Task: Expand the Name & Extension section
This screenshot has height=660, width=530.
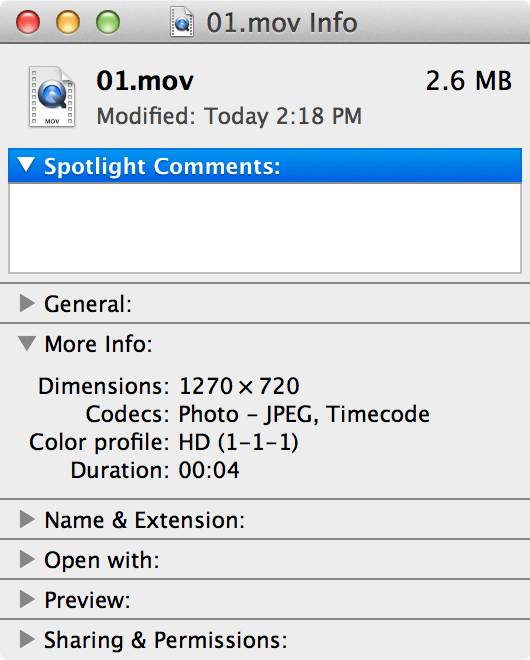Action: tap(27, 519)
